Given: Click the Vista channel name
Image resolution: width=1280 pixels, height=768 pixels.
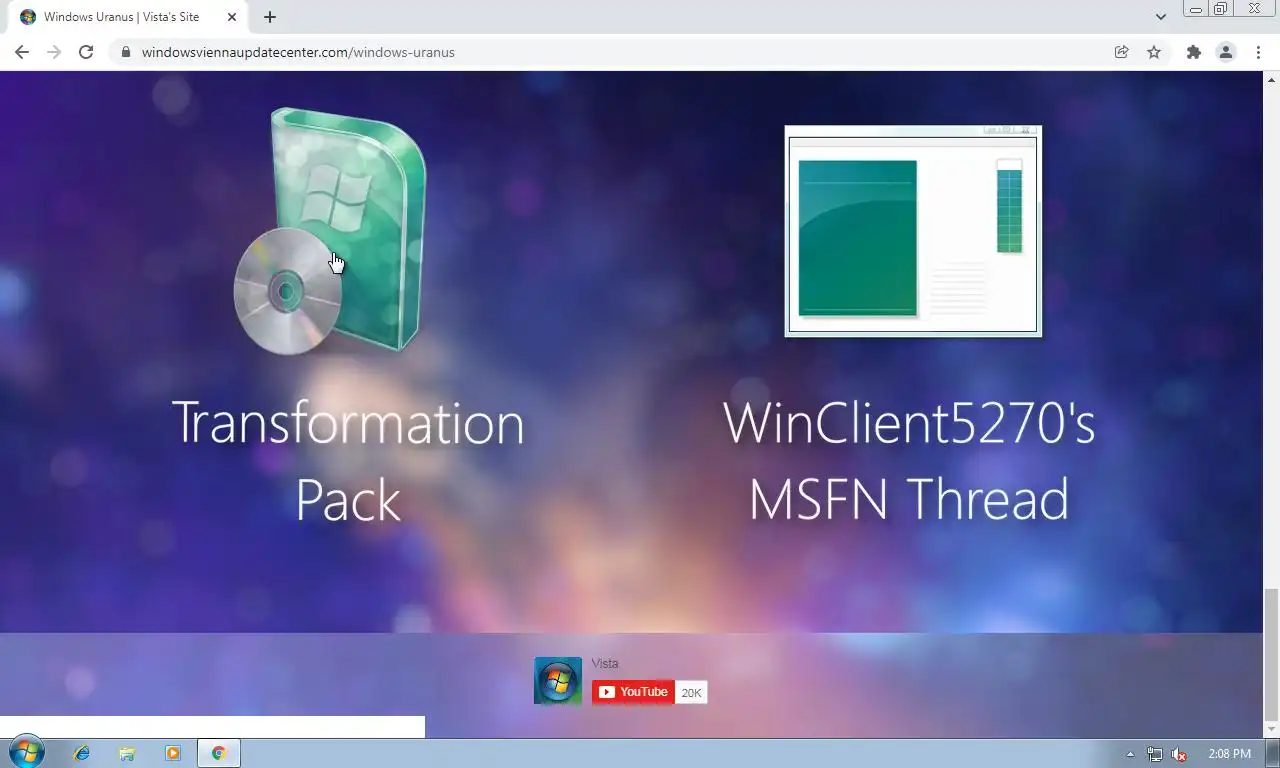Looking at the screenshot, I should pos(605,664).
